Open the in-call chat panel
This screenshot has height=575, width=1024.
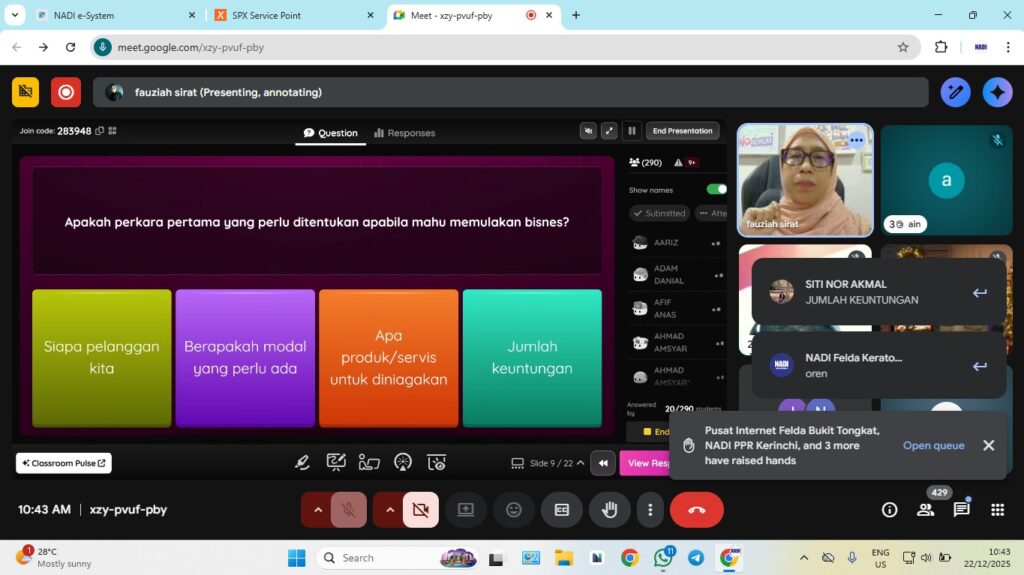(961, 510)
